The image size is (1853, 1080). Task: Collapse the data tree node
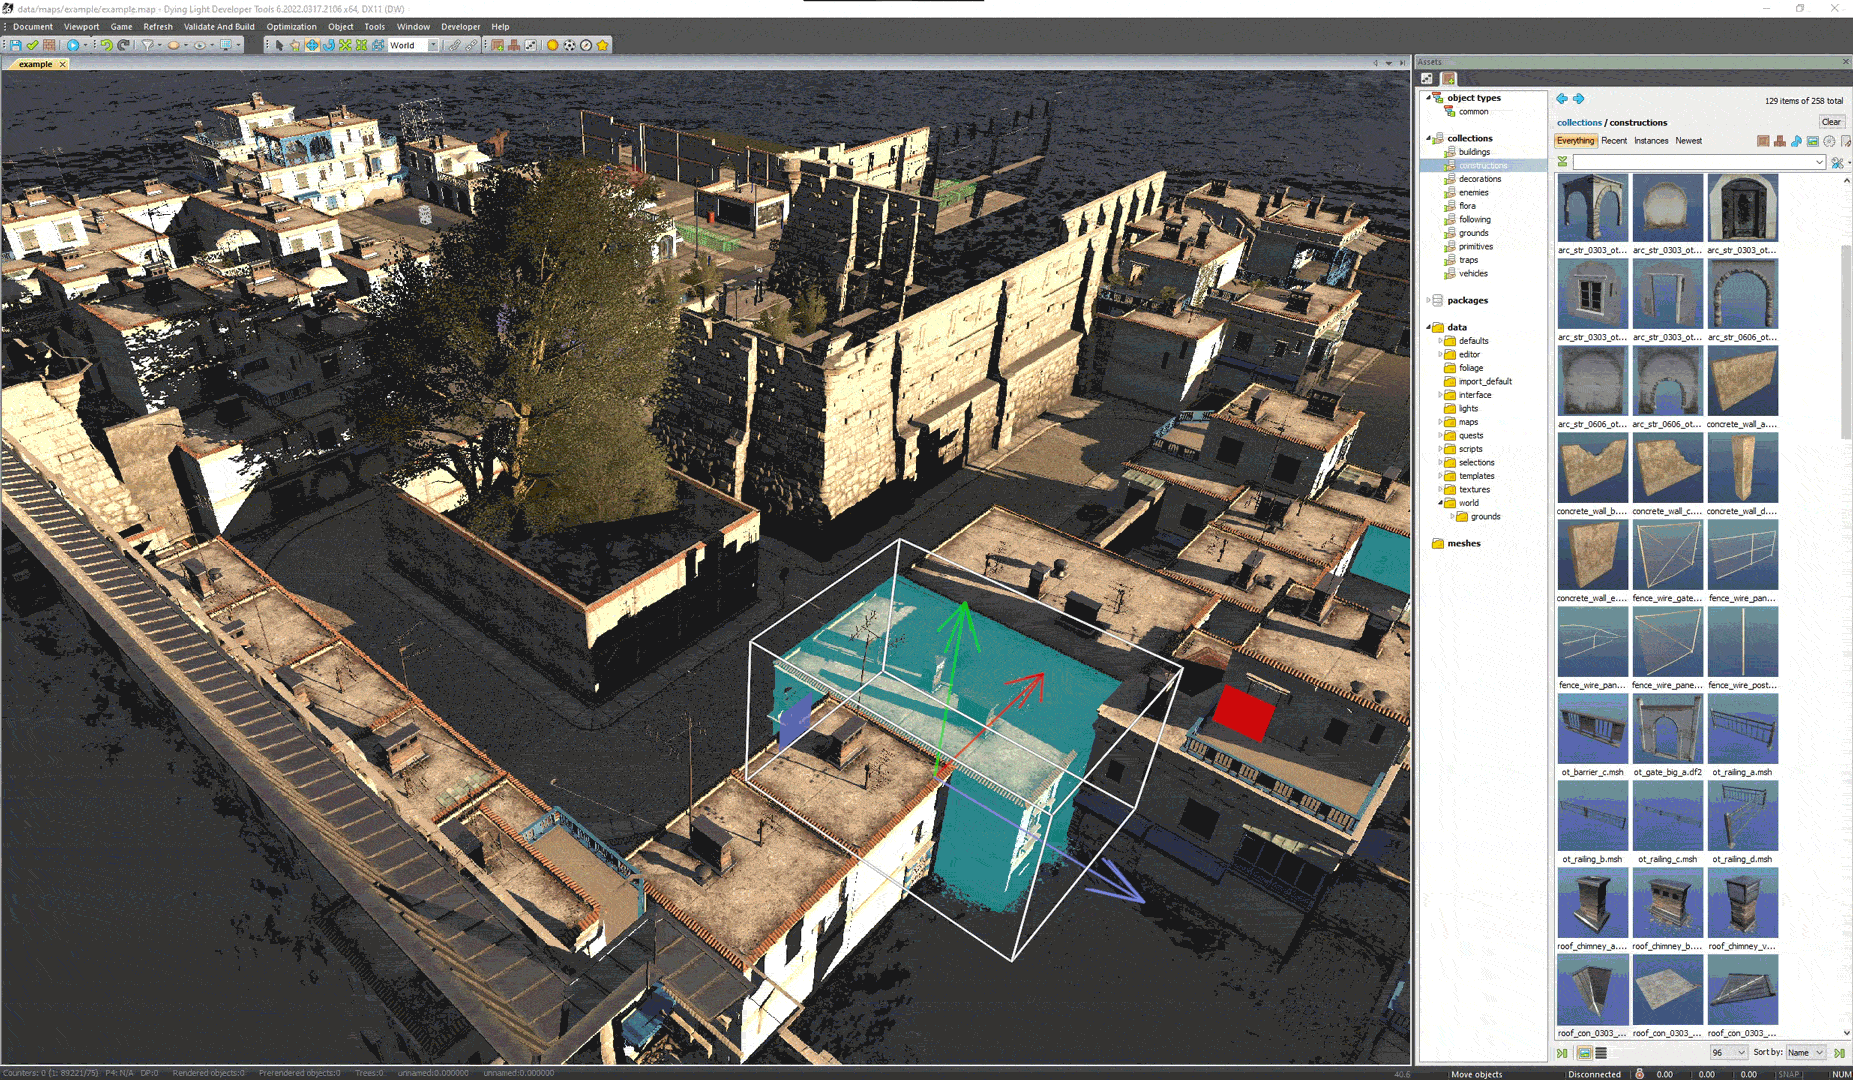pyautogui.click(x=1428, y=327)
